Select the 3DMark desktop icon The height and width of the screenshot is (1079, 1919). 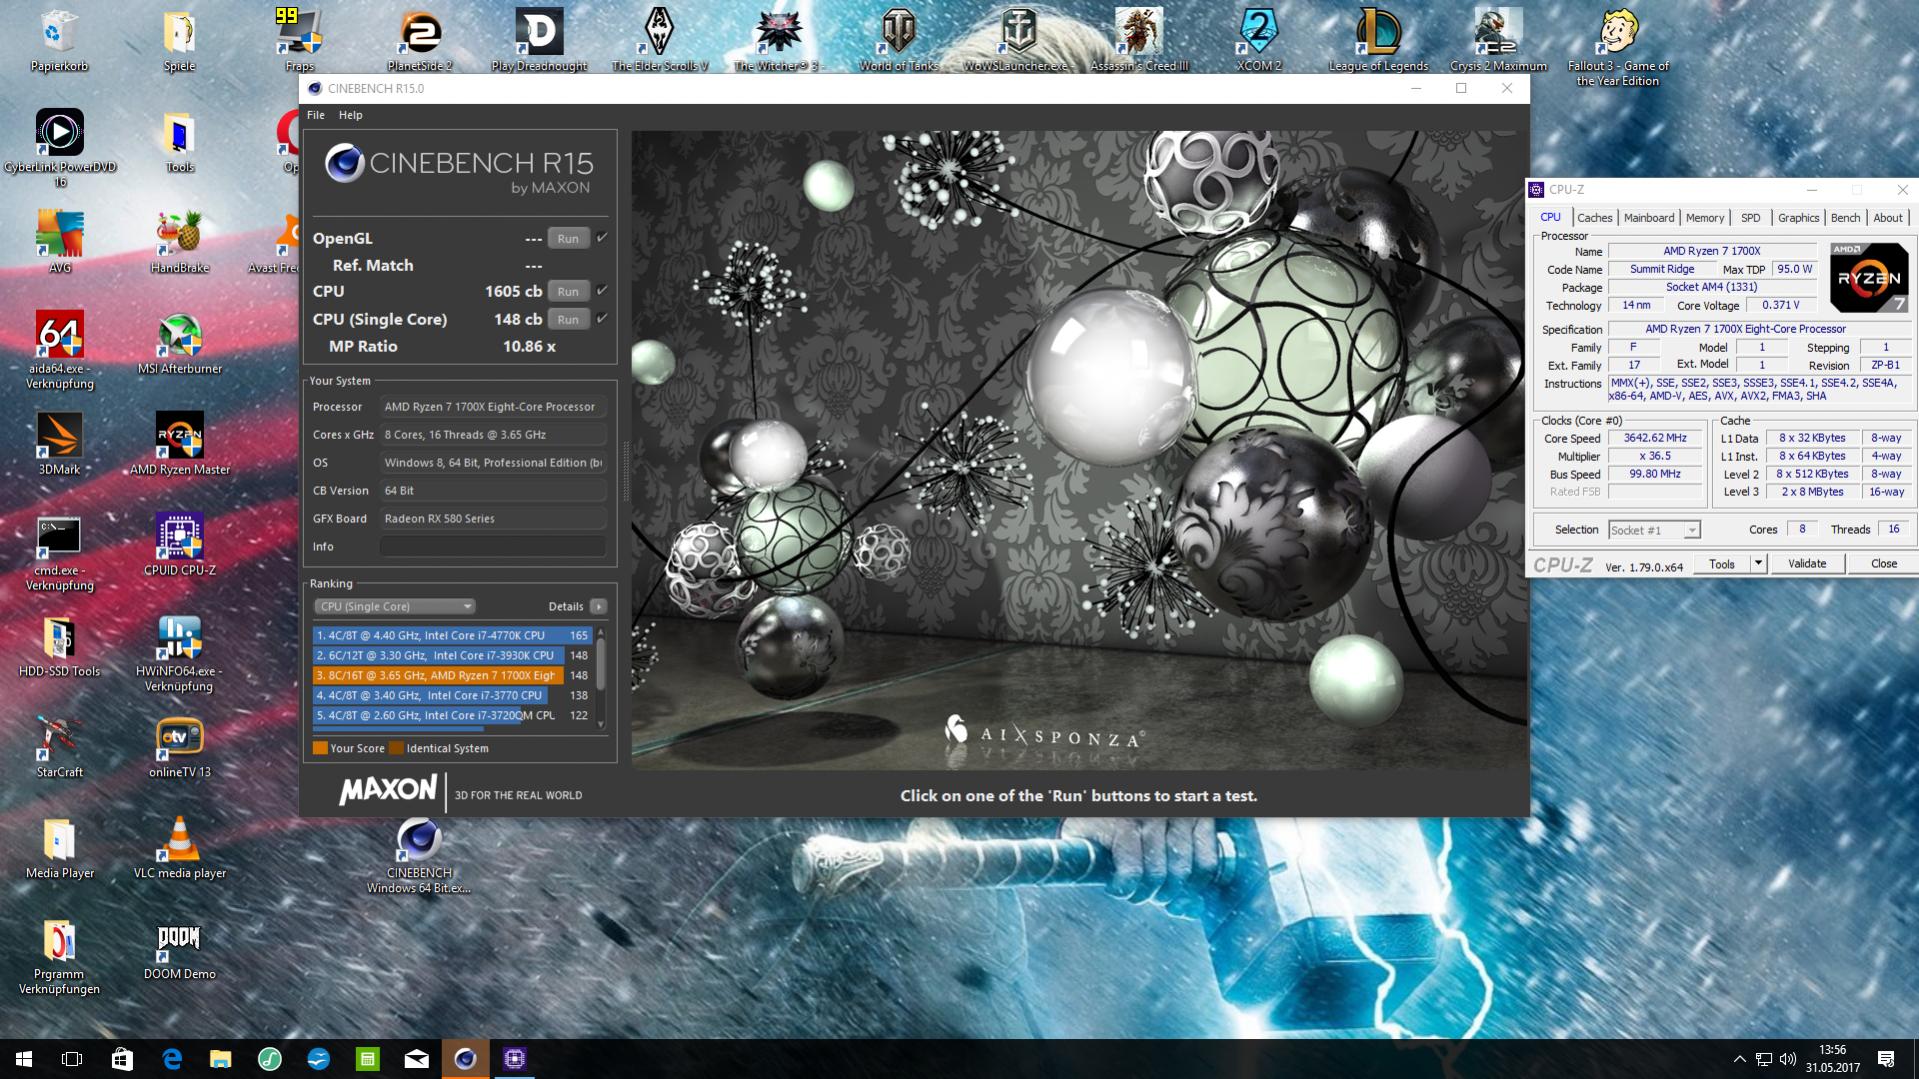(x=60, y=444)
